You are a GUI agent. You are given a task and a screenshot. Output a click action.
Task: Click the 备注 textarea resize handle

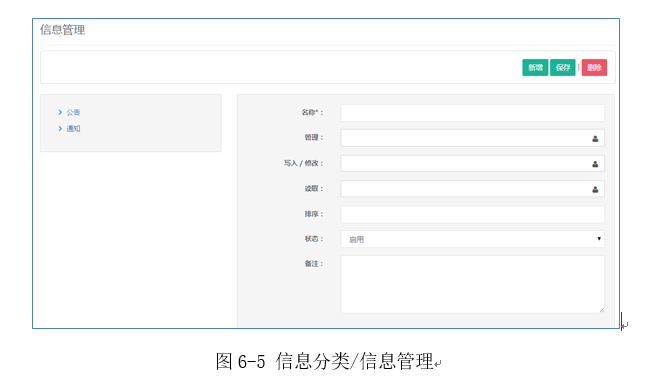coord(601,310)
